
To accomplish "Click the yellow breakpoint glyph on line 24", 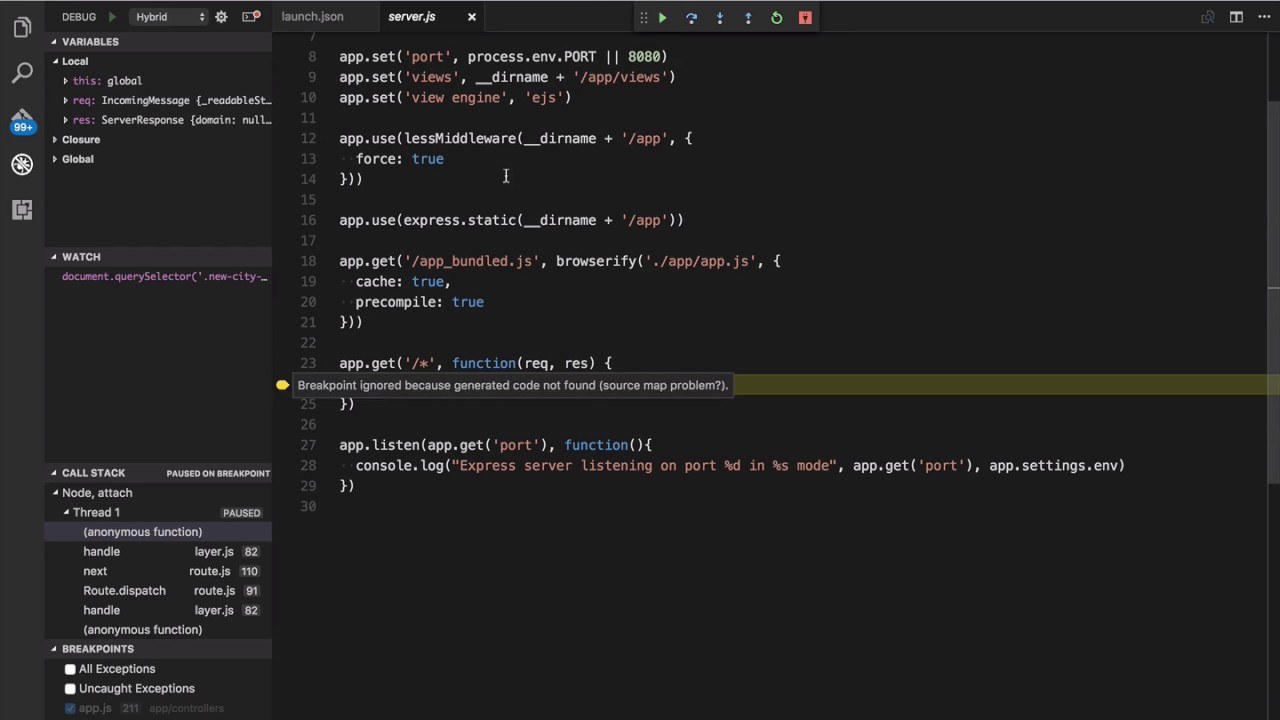I will pos(282,384).
